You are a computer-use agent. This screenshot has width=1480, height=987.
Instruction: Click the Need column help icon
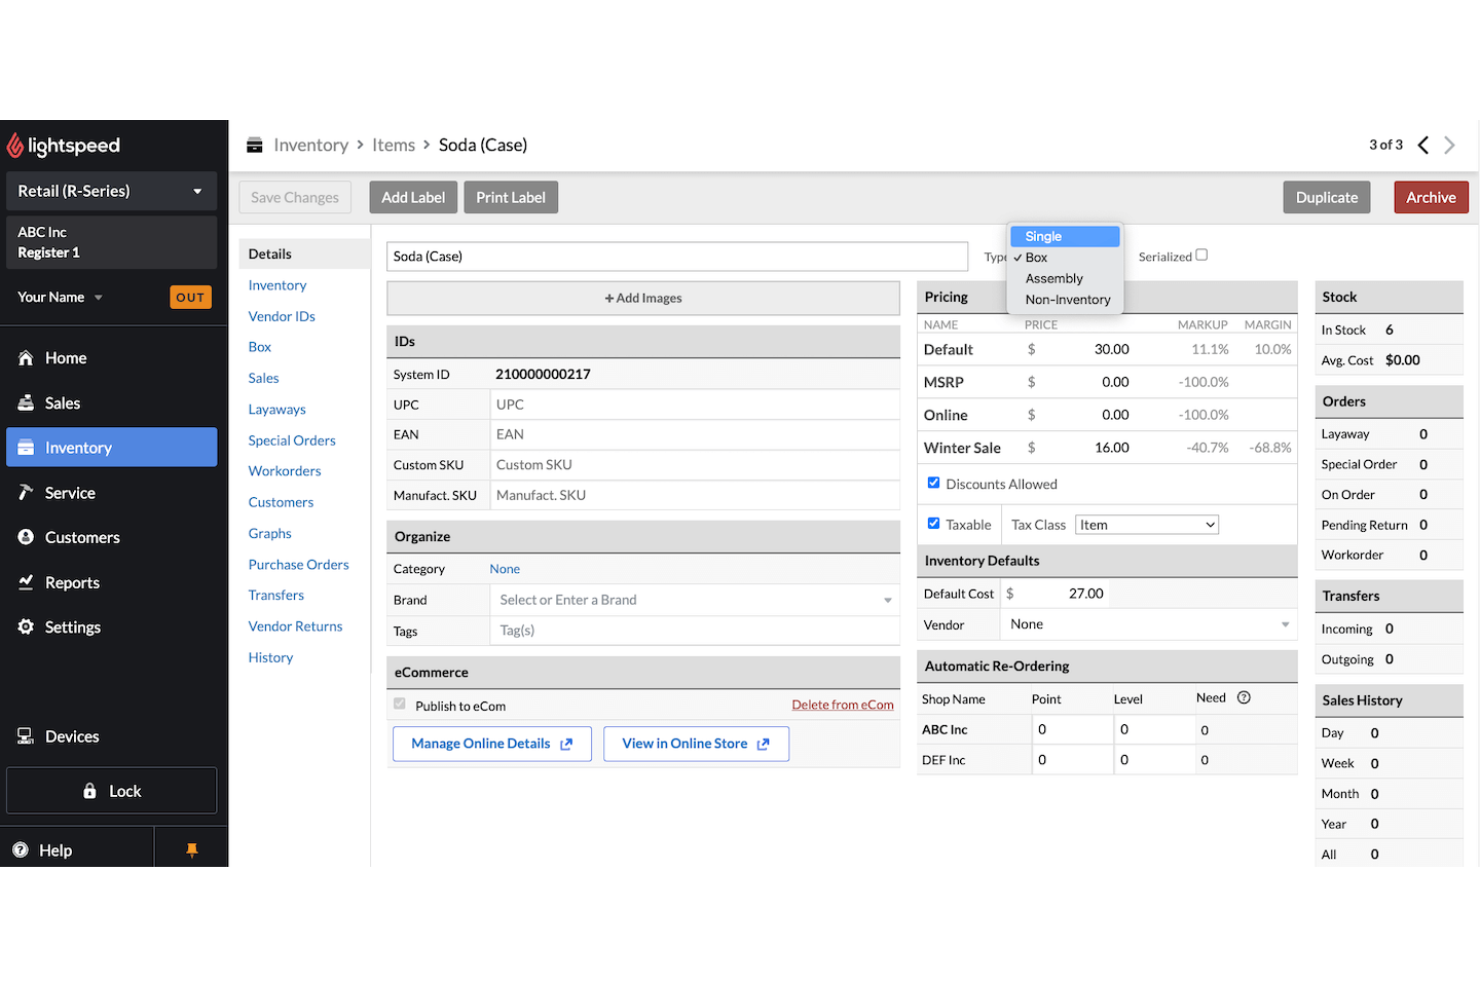[1244, 698]
